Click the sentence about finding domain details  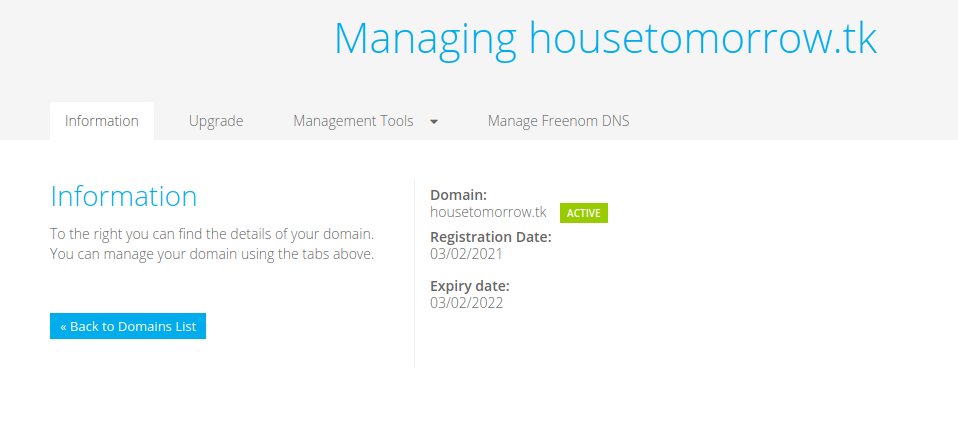click(x=211, y=234)
